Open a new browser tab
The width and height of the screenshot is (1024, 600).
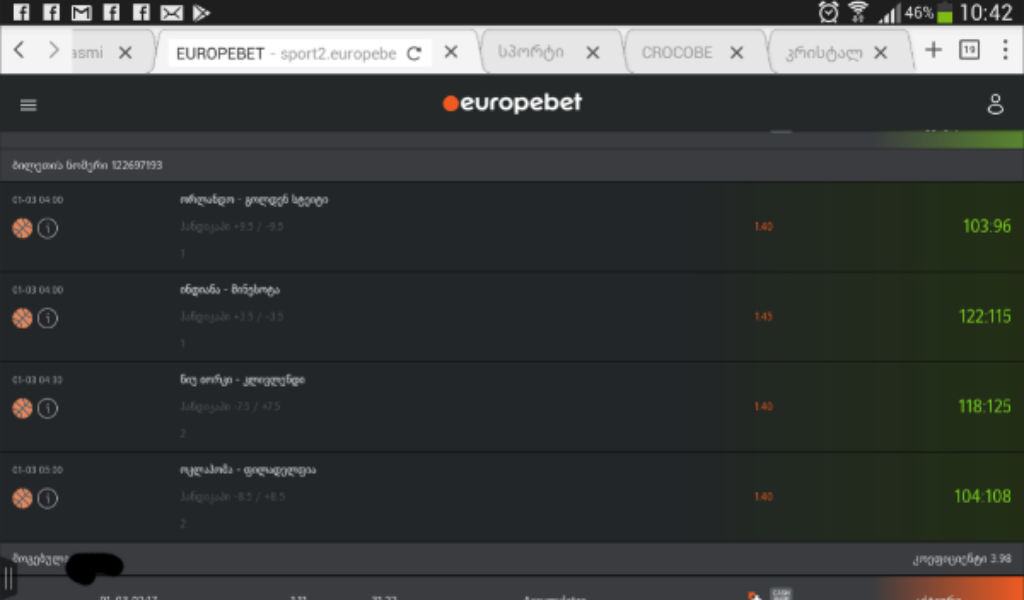(x=933, y=50)
